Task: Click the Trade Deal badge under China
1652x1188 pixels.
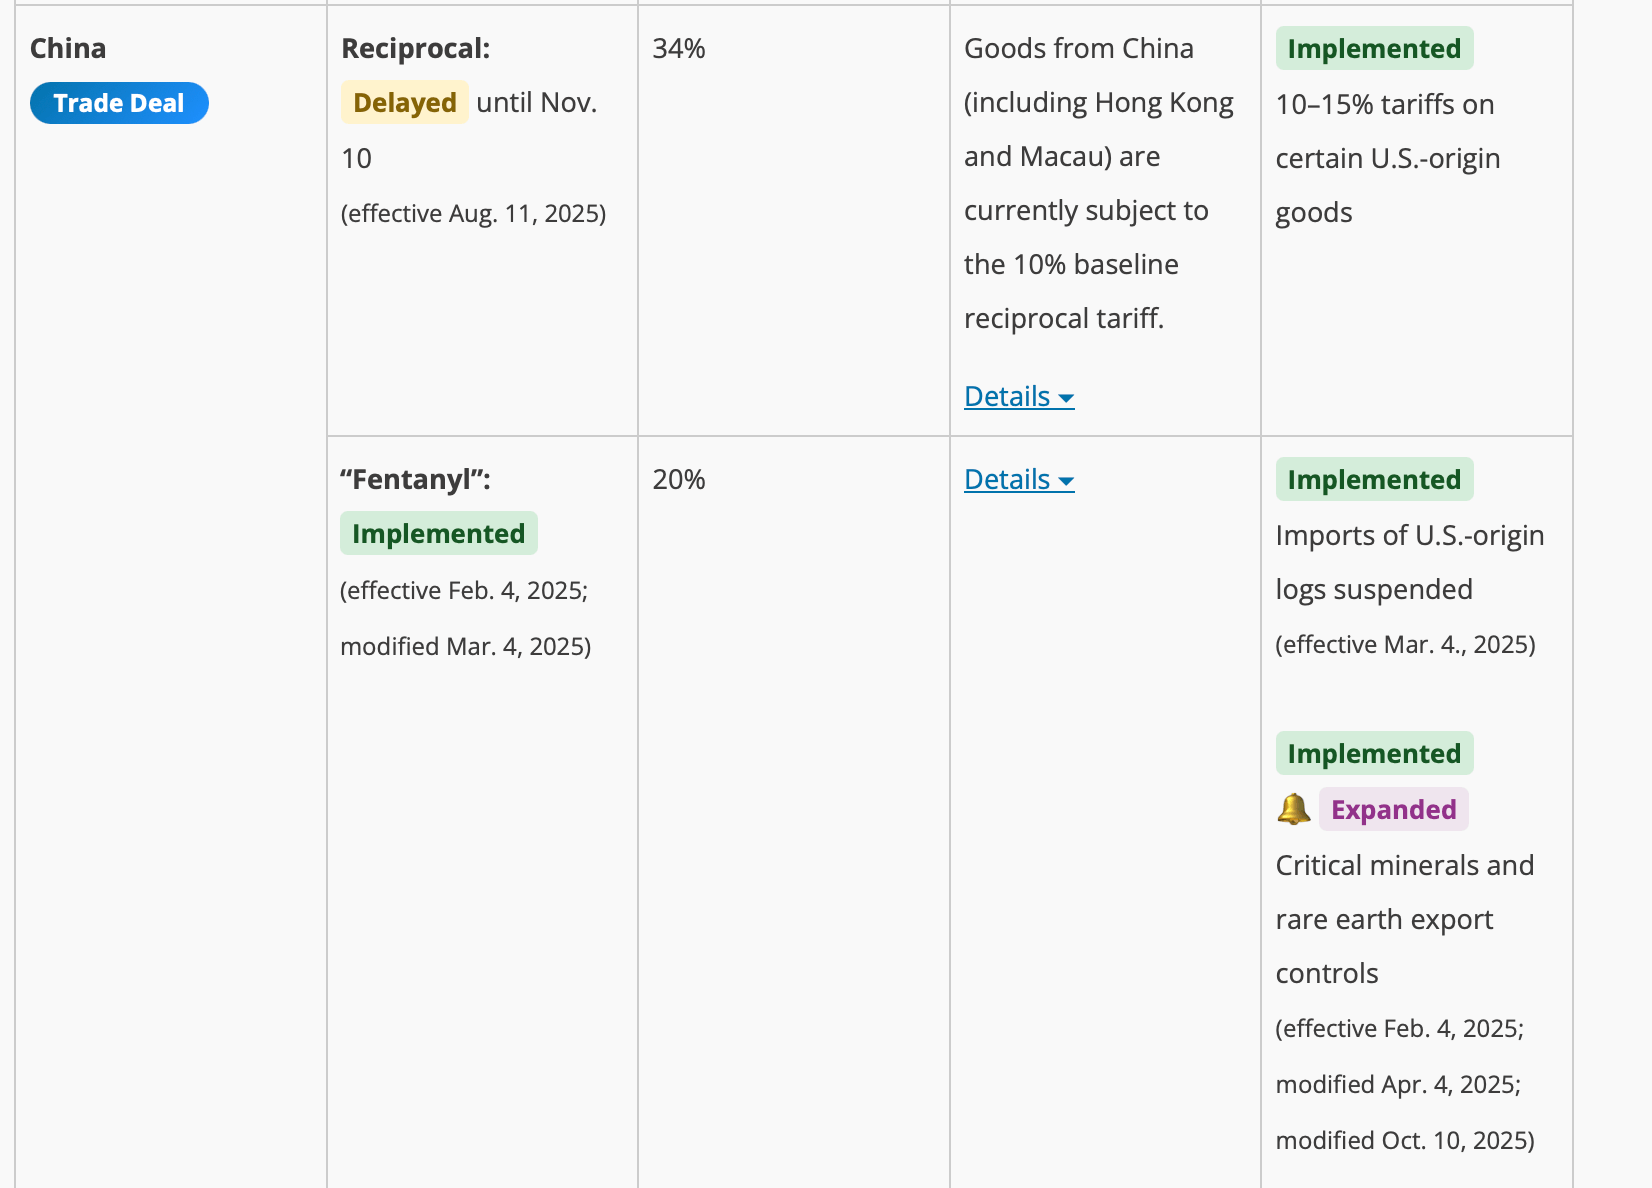Action: [119, 103]
